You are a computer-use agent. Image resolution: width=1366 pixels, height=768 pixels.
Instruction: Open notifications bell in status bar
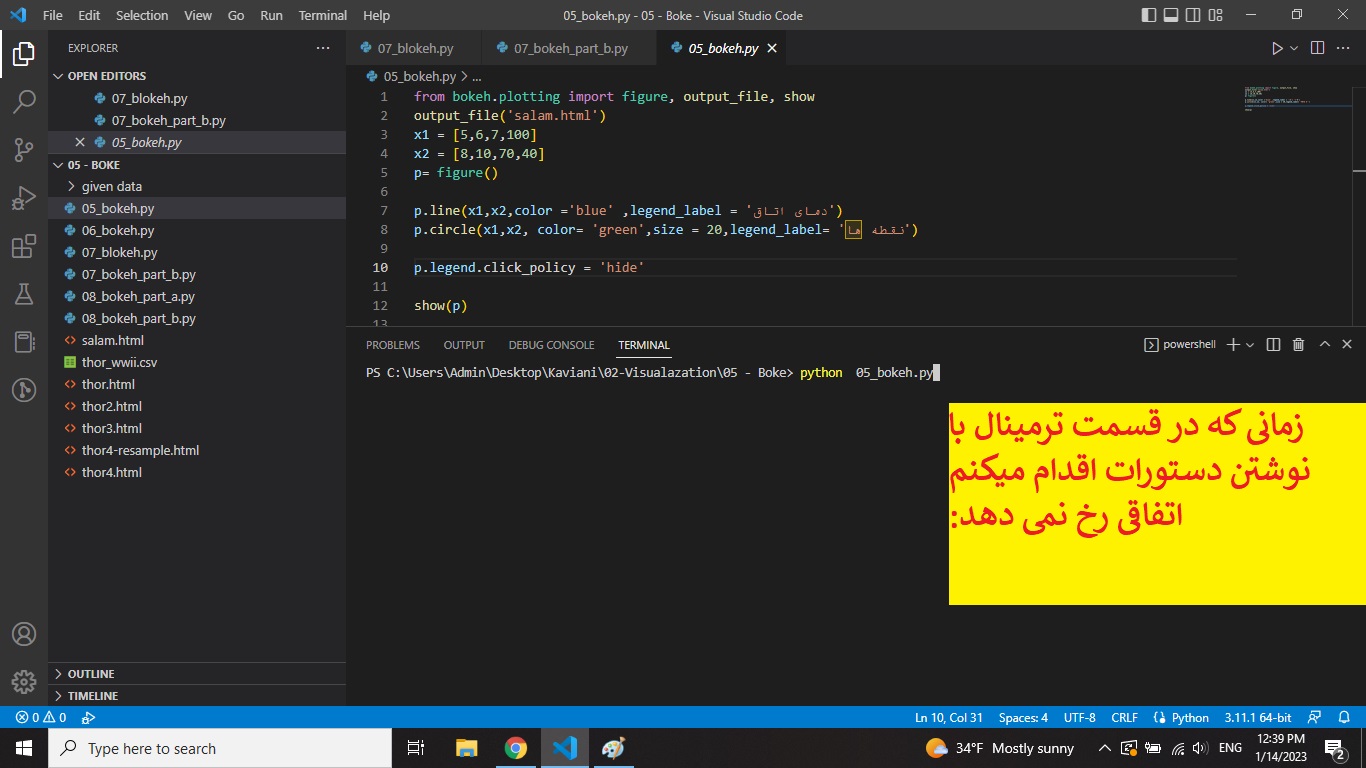[x=1345, y=717]
